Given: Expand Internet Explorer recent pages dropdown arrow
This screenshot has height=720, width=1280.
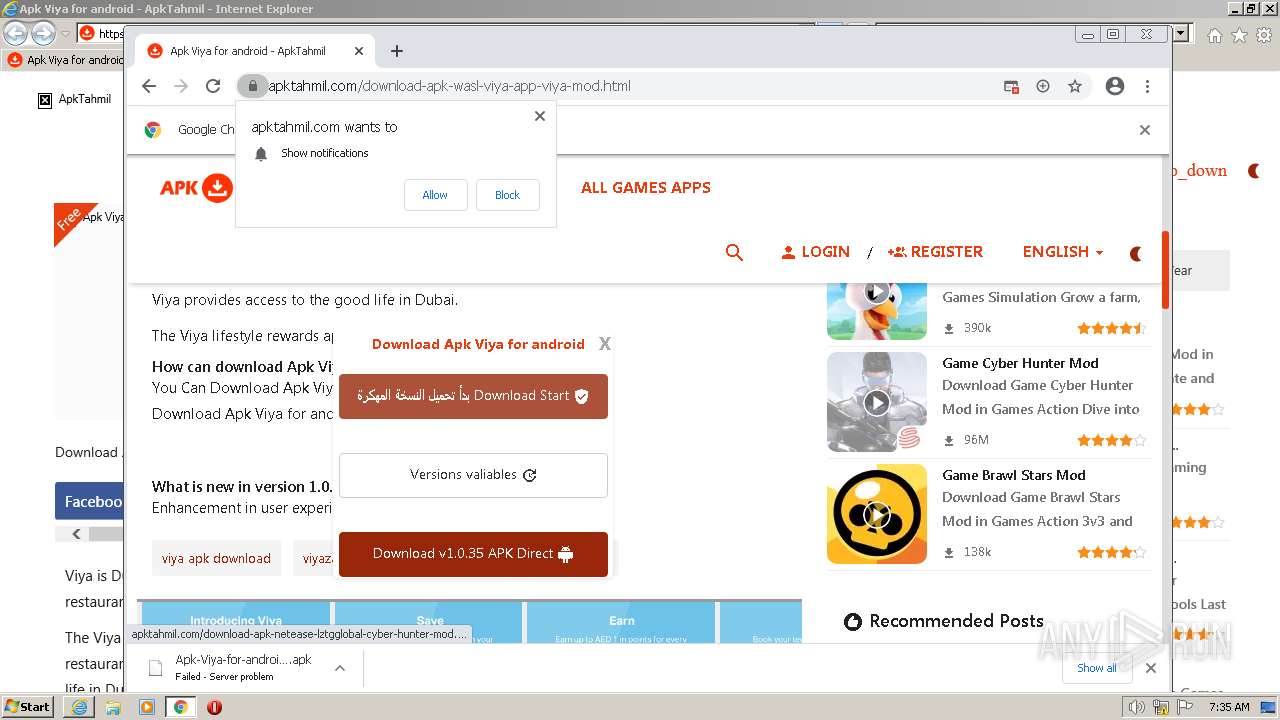Looking at the screenshot, I should click(x=65, y=34).
